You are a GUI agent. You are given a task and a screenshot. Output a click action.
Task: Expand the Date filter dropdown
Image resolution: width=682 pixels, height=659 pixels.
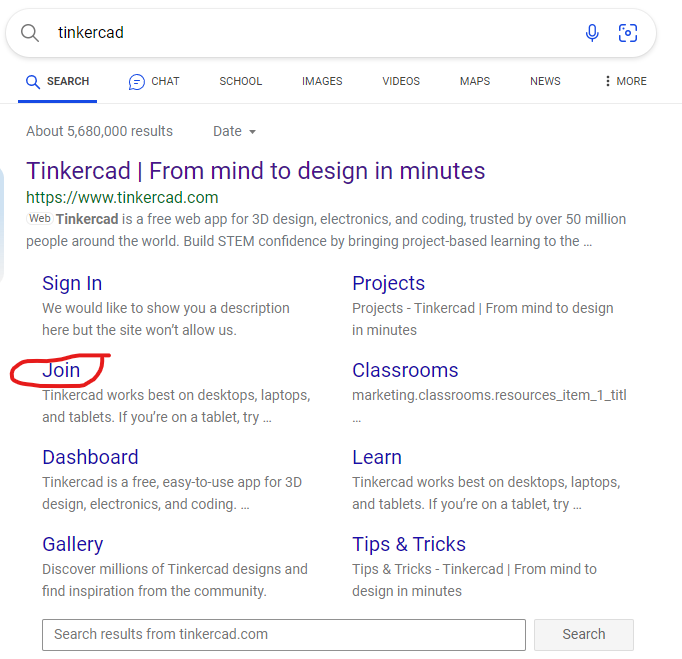tap(234, 131)
